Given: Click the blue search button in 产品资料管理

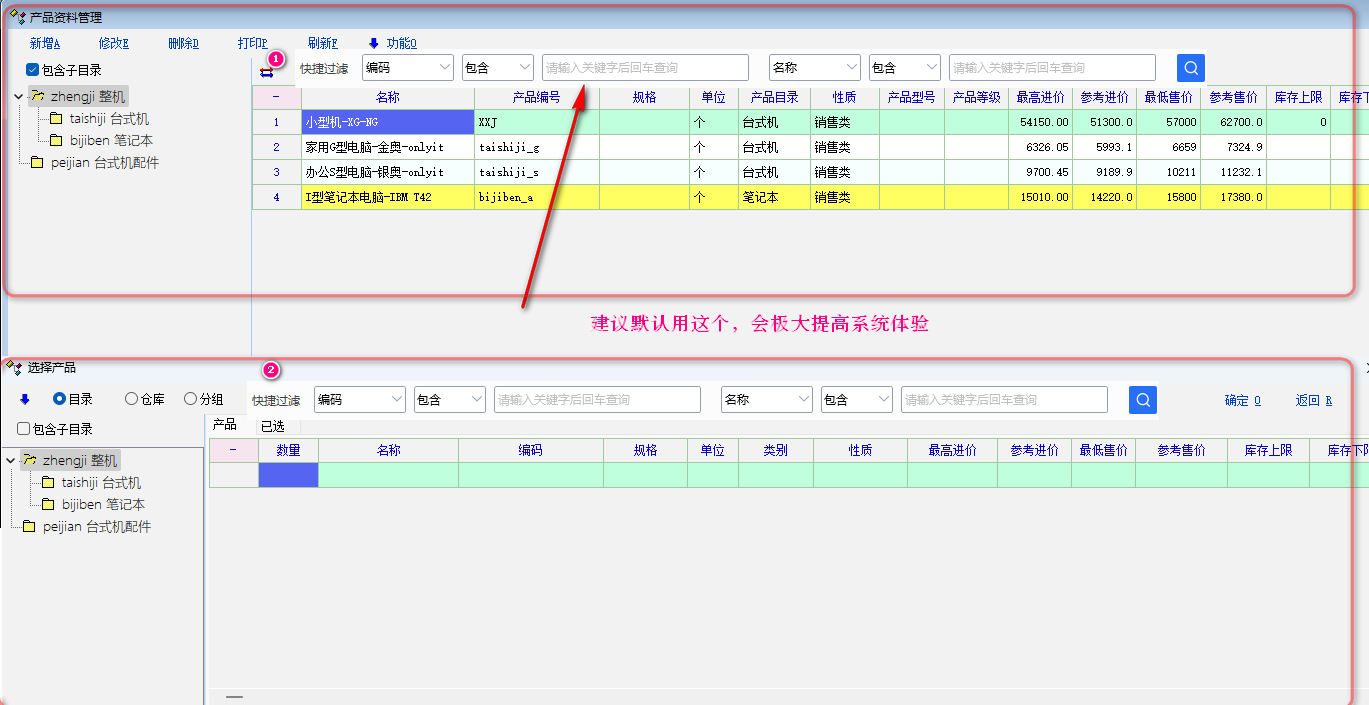Looking at the screenshot, I should click(x=1190, y=68).
